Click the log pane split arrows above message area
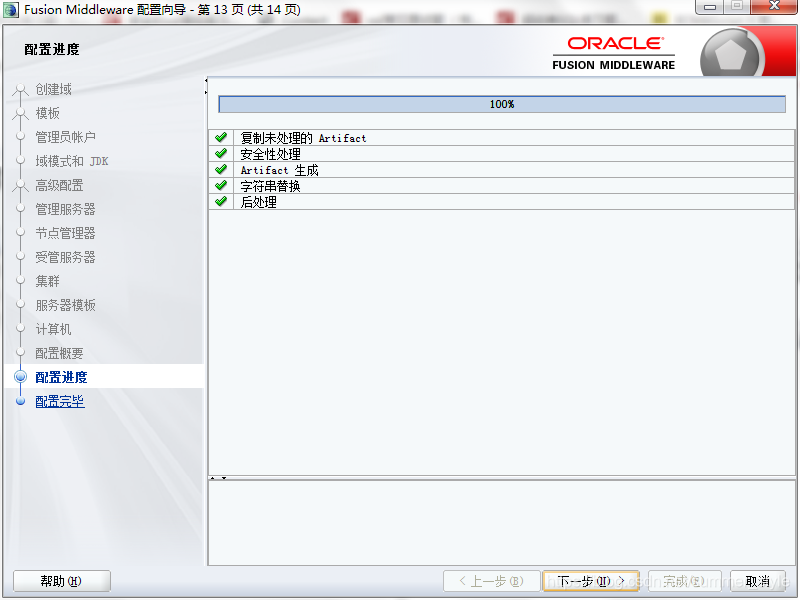The image size is (800, 600). 218,478
